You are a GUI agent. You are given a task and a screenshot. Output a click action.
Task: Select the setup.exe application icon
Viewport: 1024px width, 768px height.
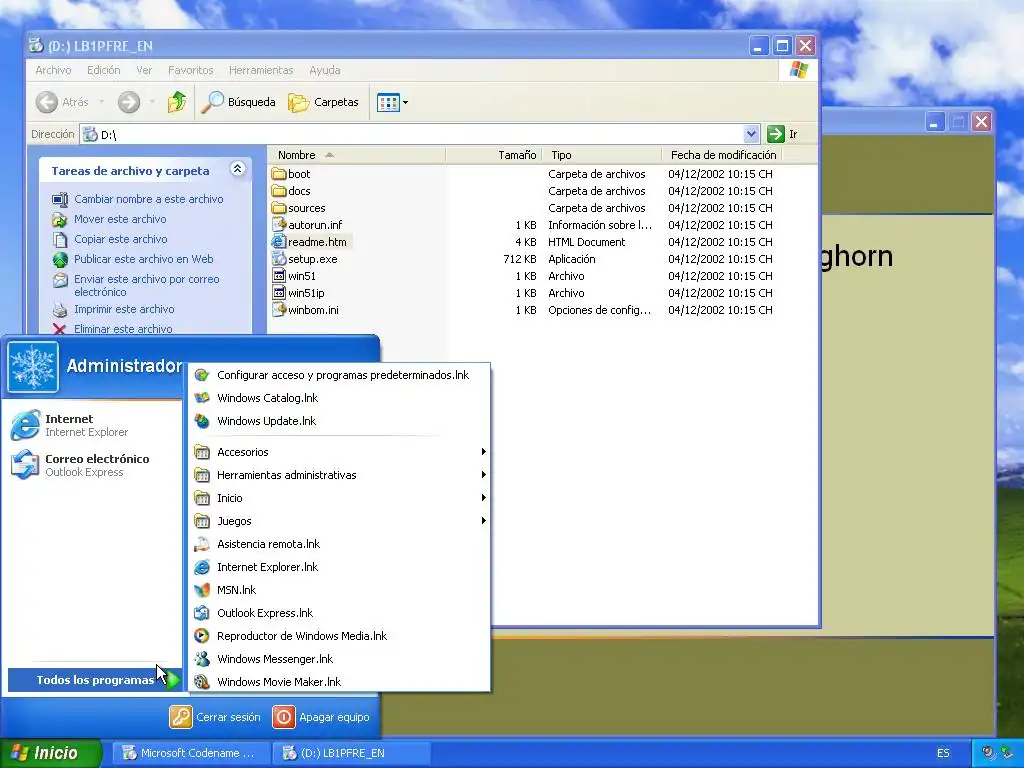[x=279, y=259]
